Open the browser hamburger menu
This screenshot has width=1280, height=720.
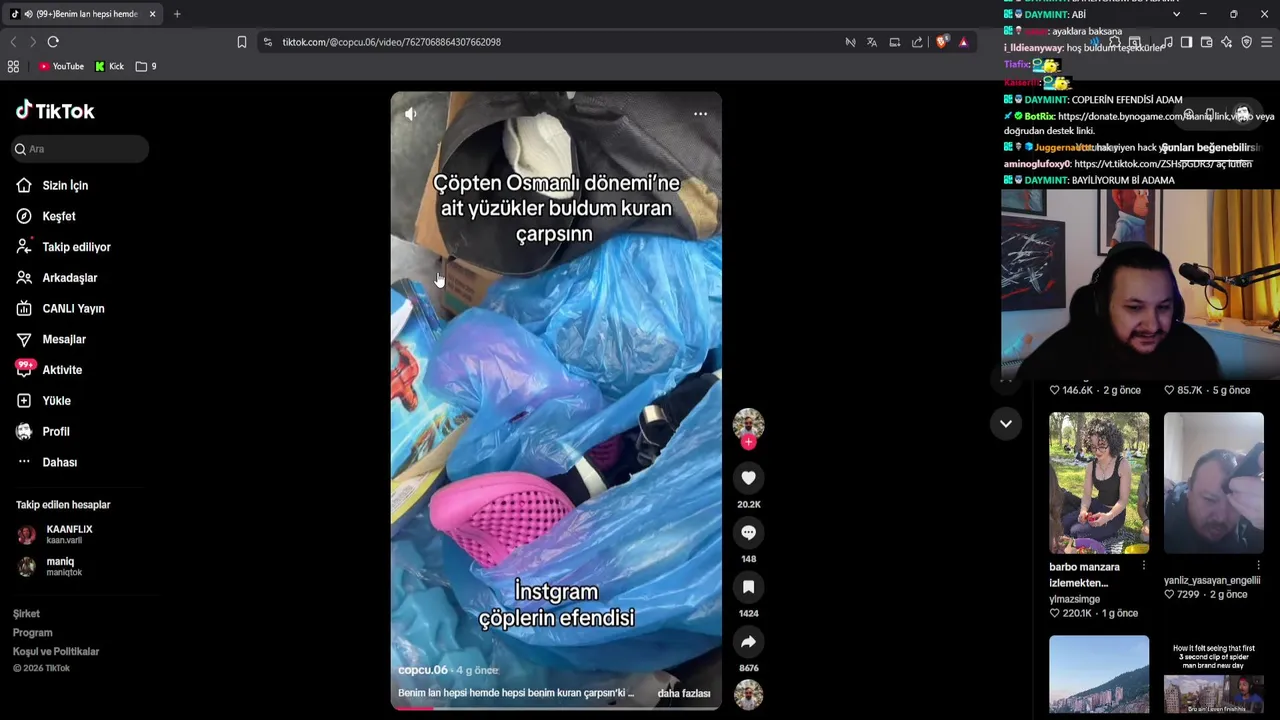[1267, 42]
